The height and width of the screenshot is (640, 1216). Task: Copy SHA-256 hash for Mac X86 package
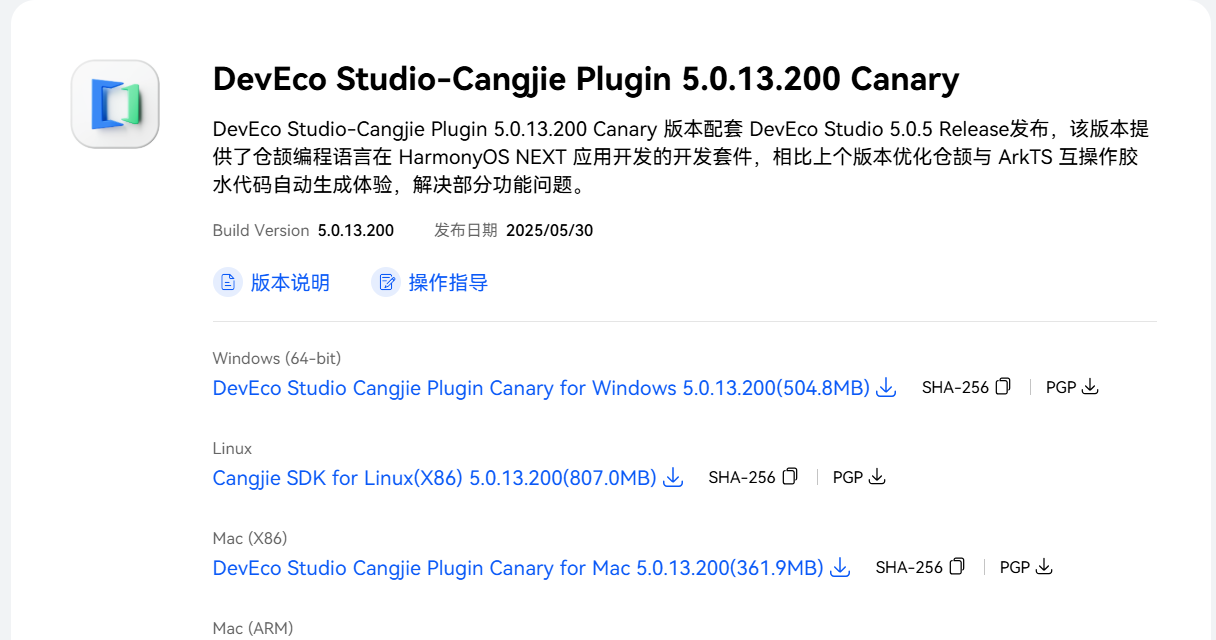point(957,567)
